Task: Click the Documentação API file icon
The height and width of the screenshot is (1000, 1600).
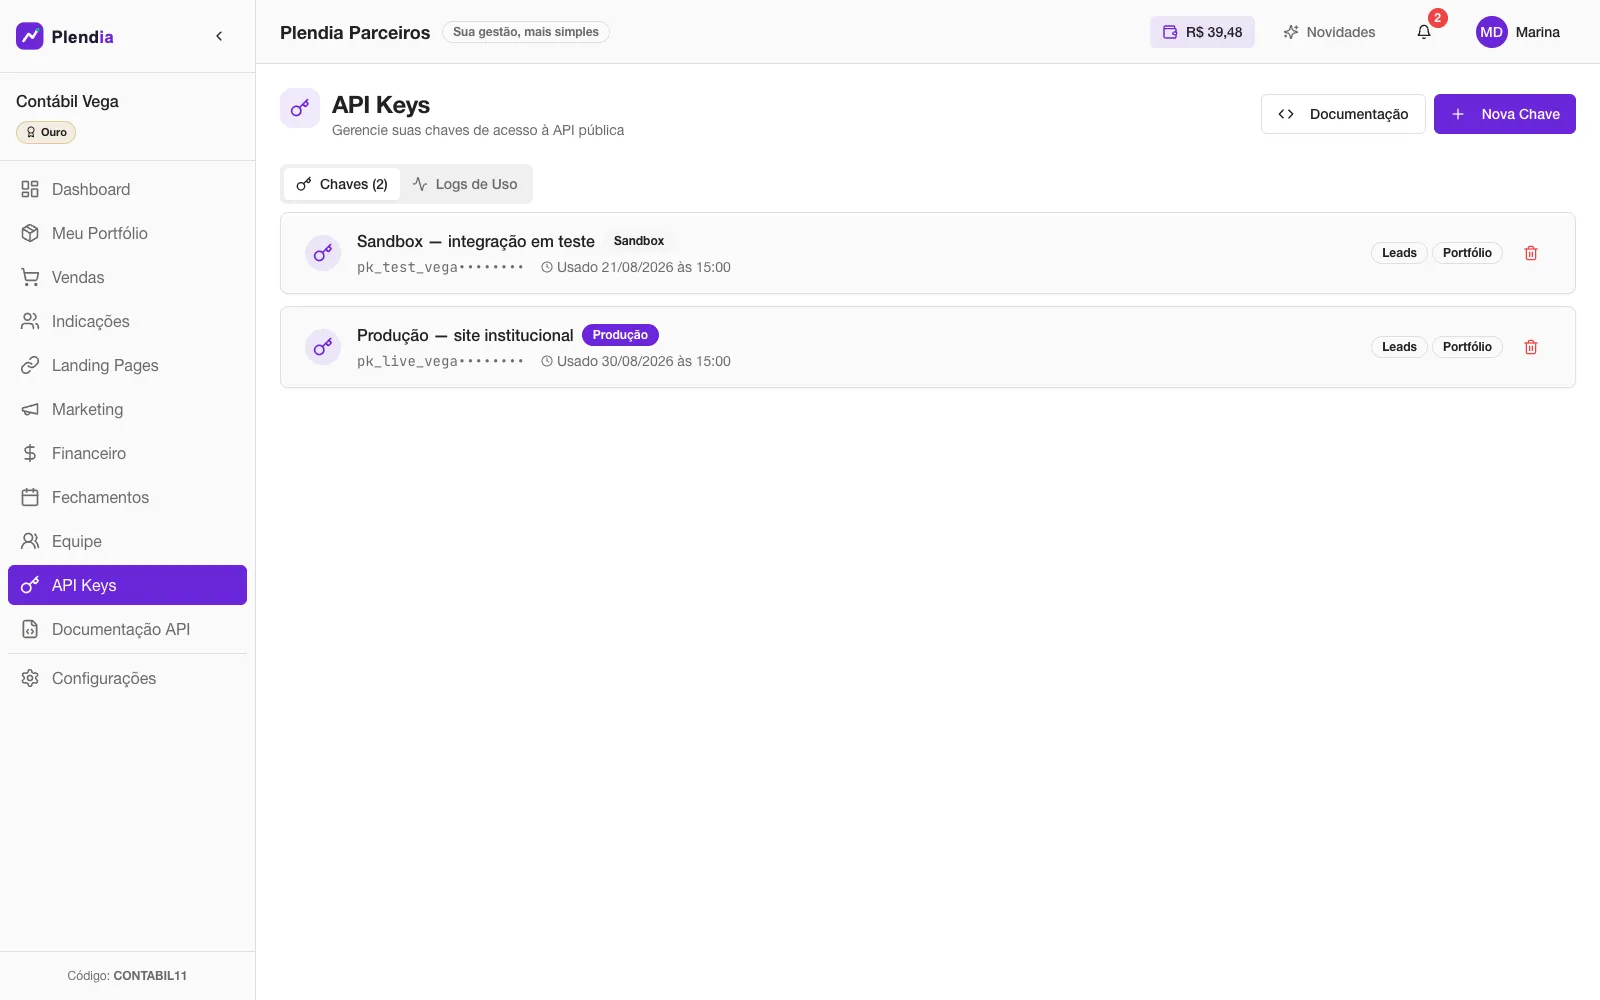Action: (x=30, y=629)
